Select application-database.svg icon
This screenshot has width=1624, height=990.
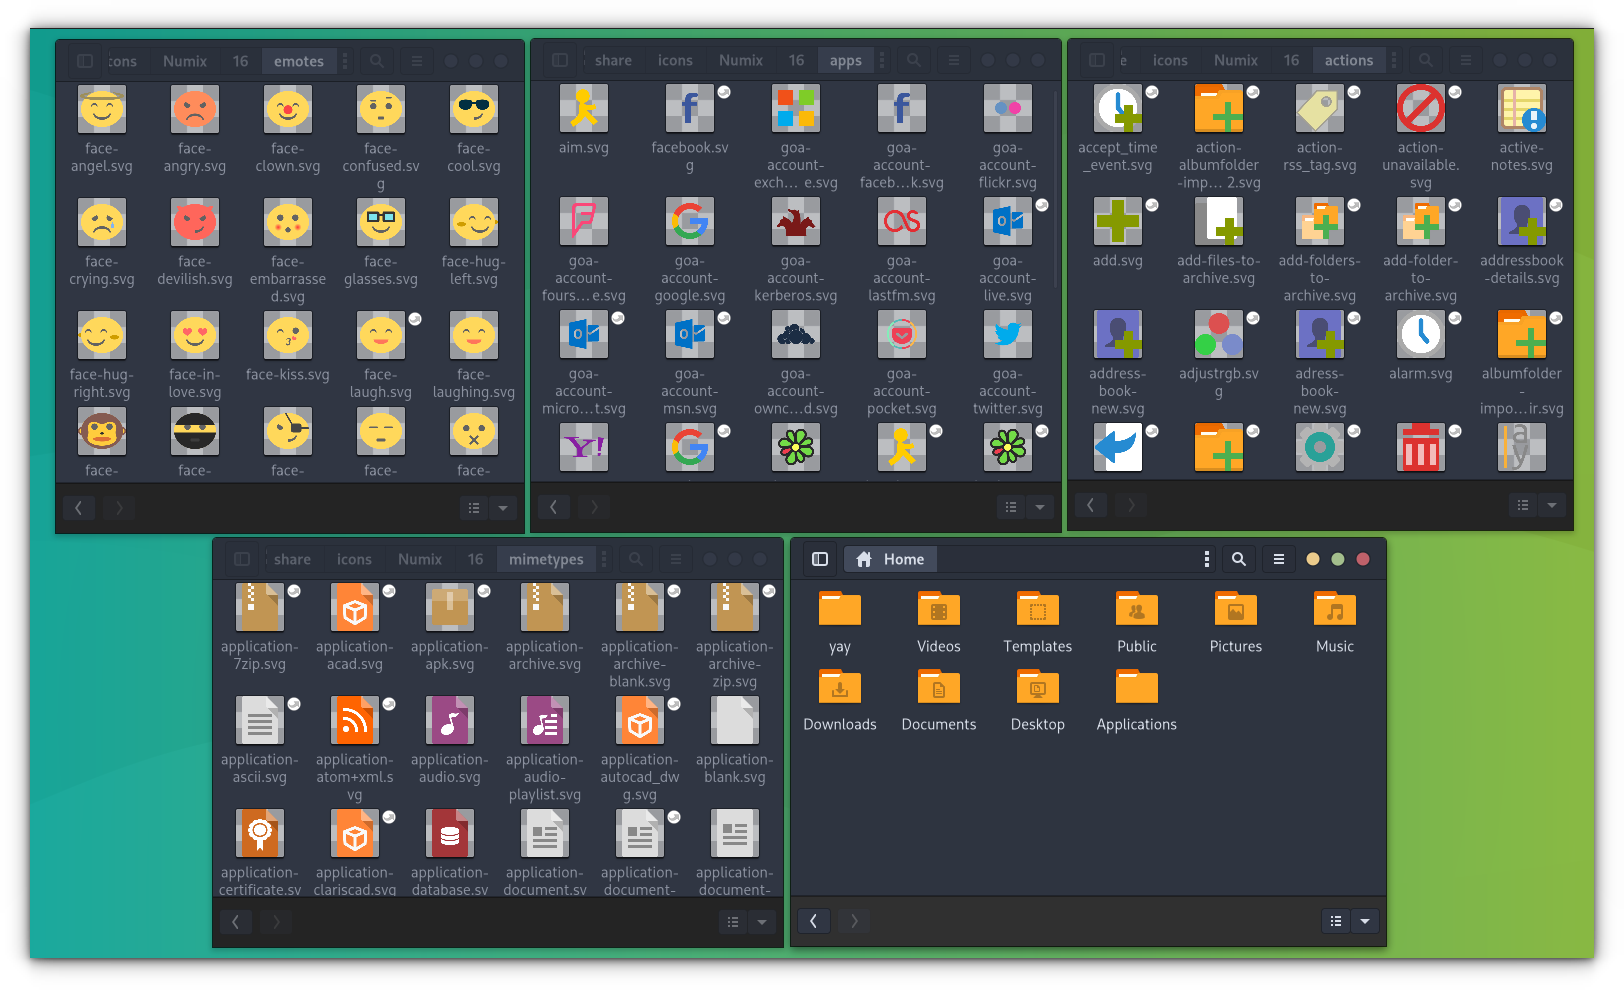(x=450, y=834)
